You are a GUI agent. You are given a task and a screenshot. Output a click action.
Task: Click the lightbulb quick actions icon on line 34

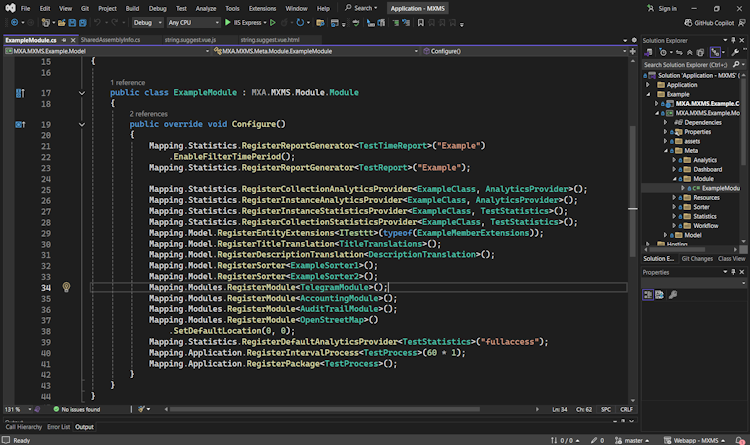[66, 287]
